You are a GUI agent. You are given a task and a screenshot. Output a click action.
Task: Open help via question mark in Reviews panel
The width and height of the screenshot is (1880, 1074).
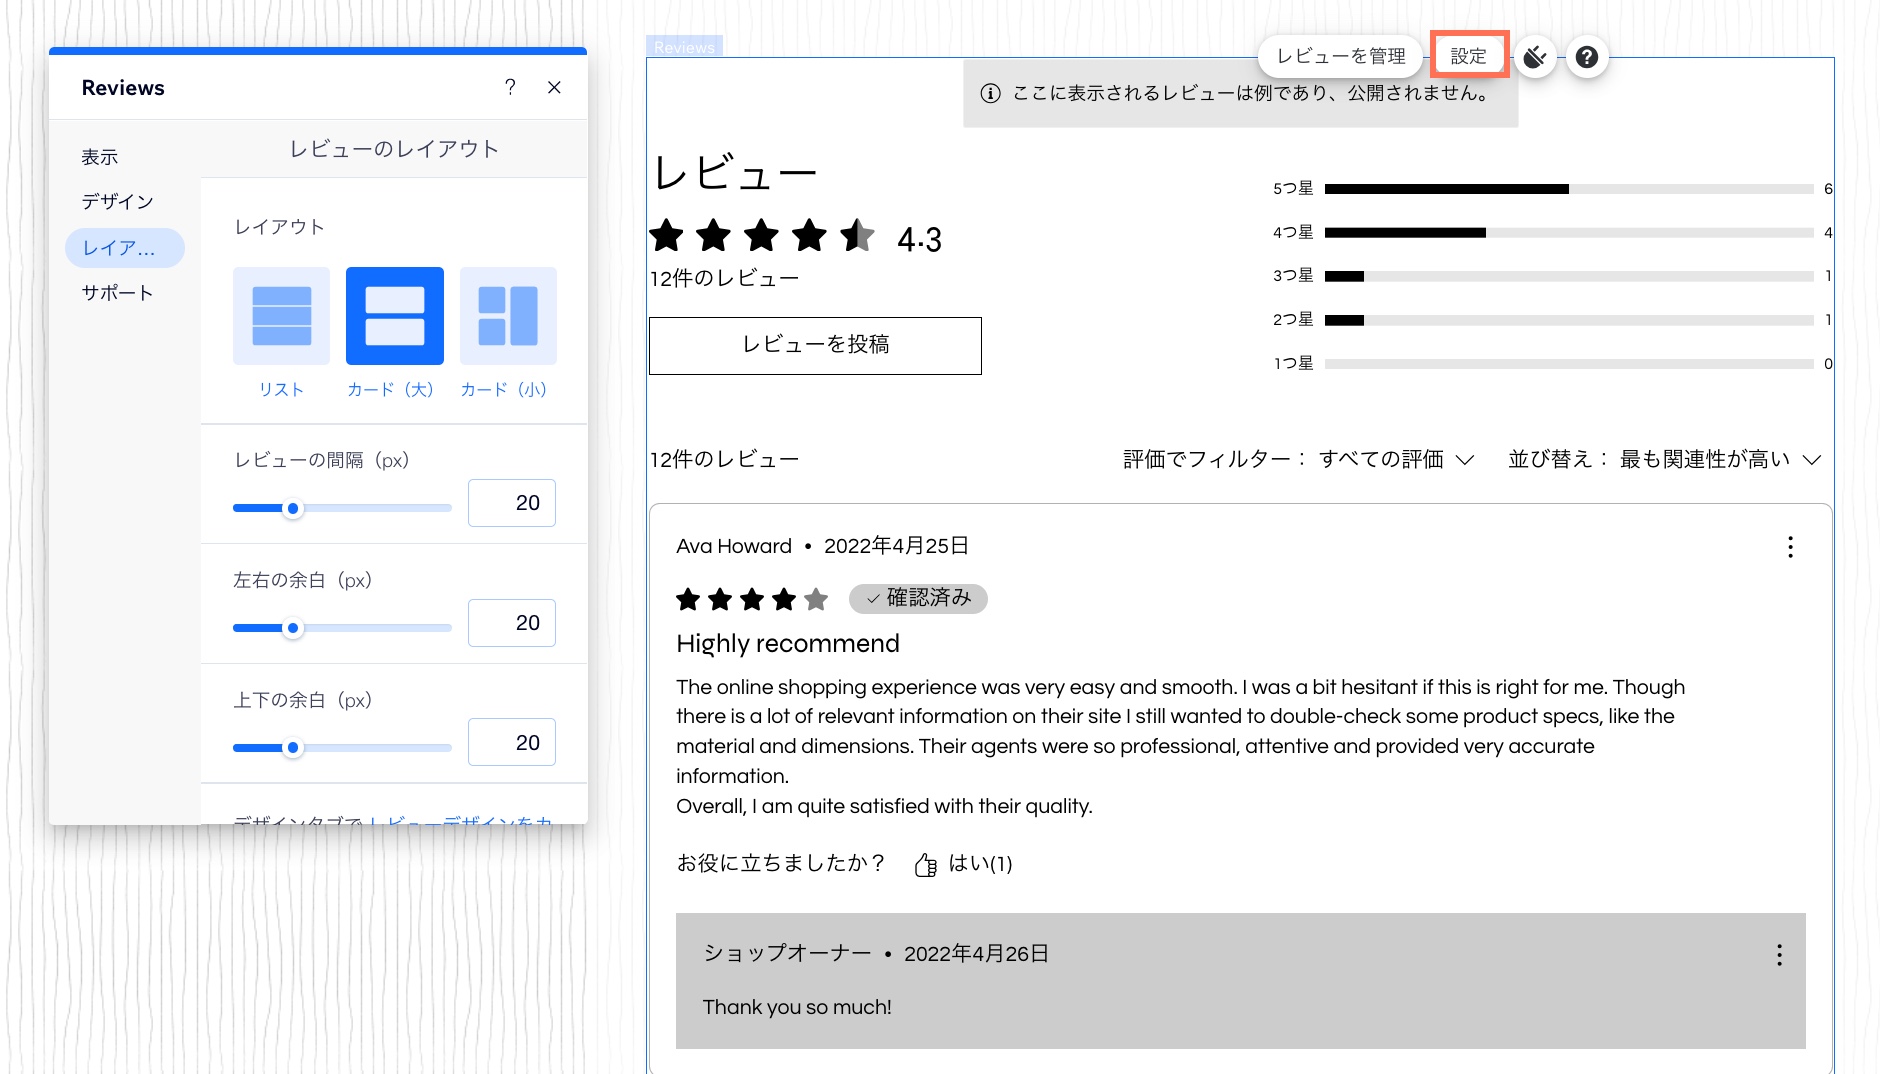point(512,88)
